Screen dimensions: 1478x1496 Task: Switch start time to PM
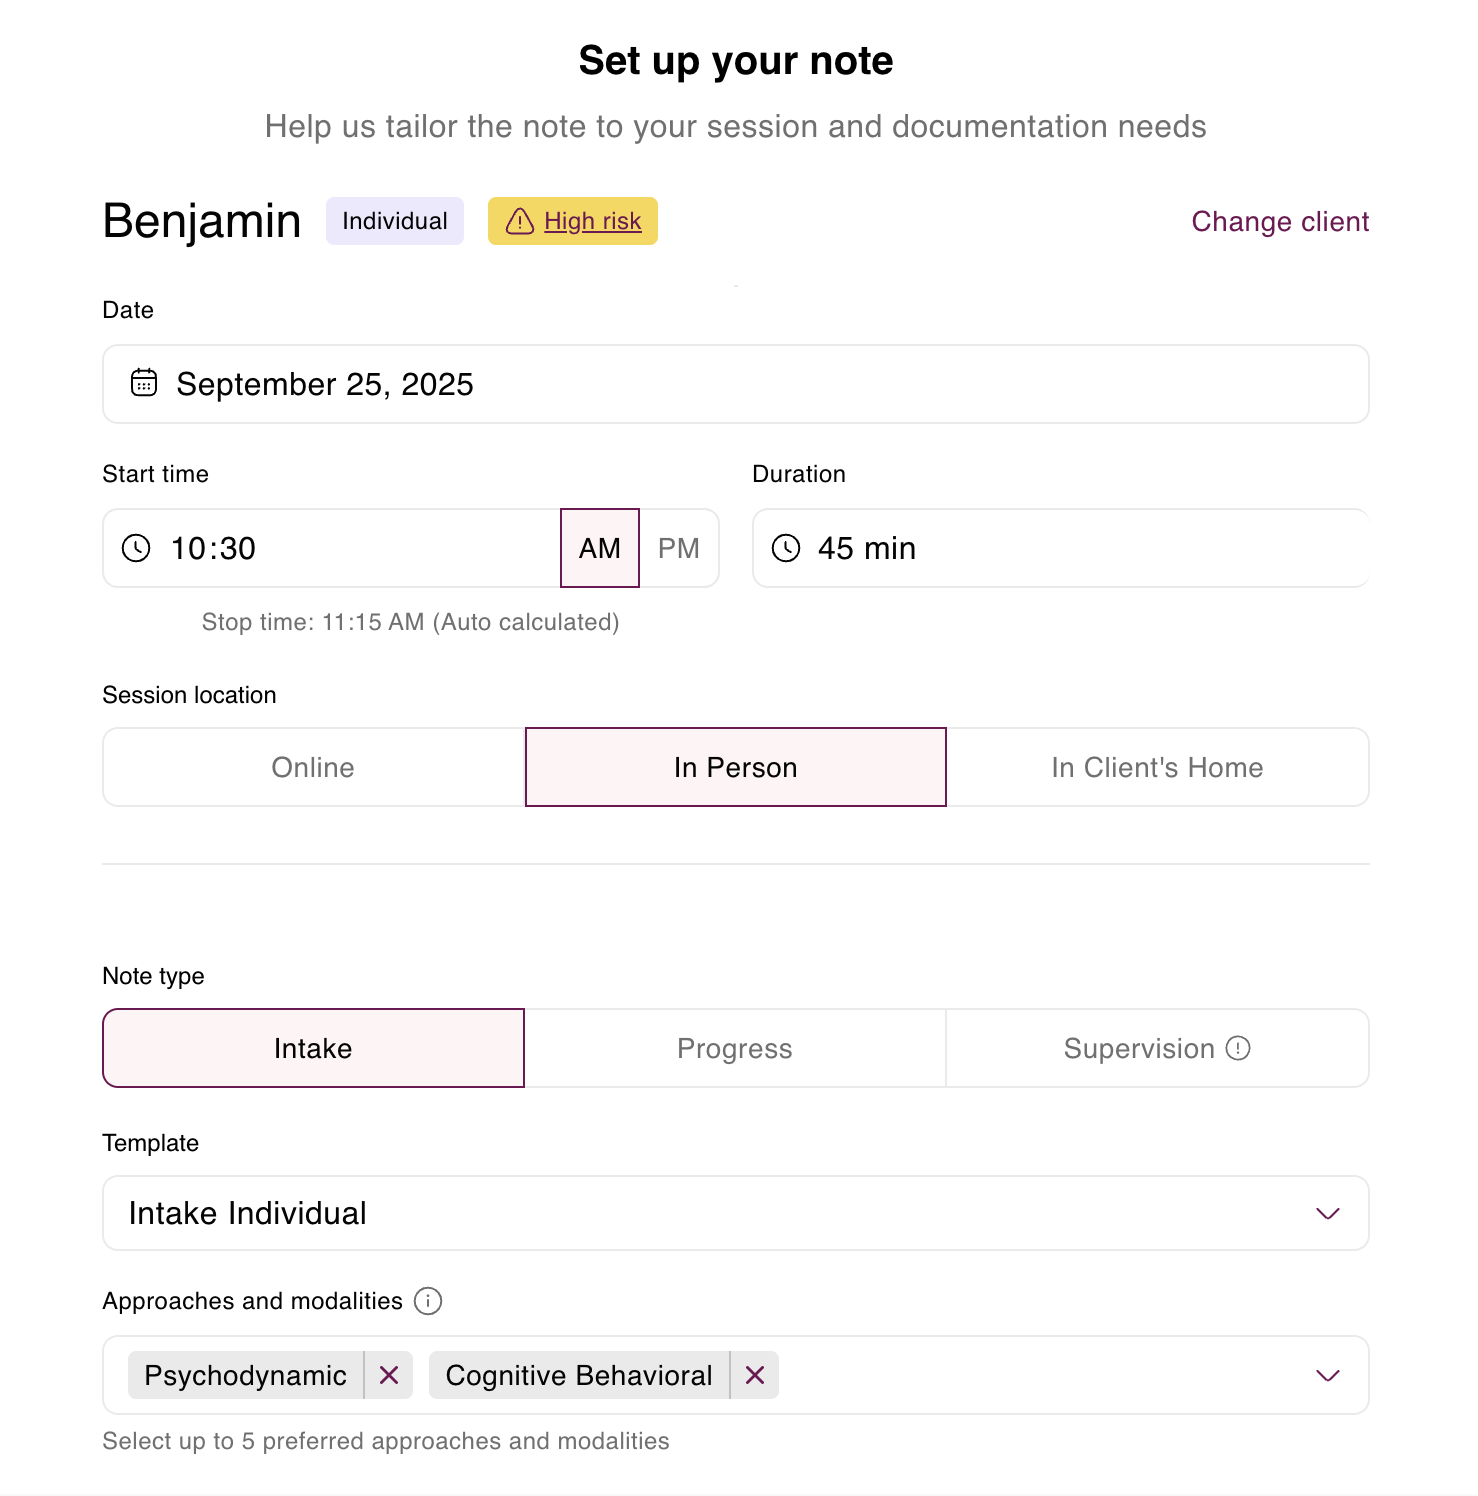[x=679, y=548]
